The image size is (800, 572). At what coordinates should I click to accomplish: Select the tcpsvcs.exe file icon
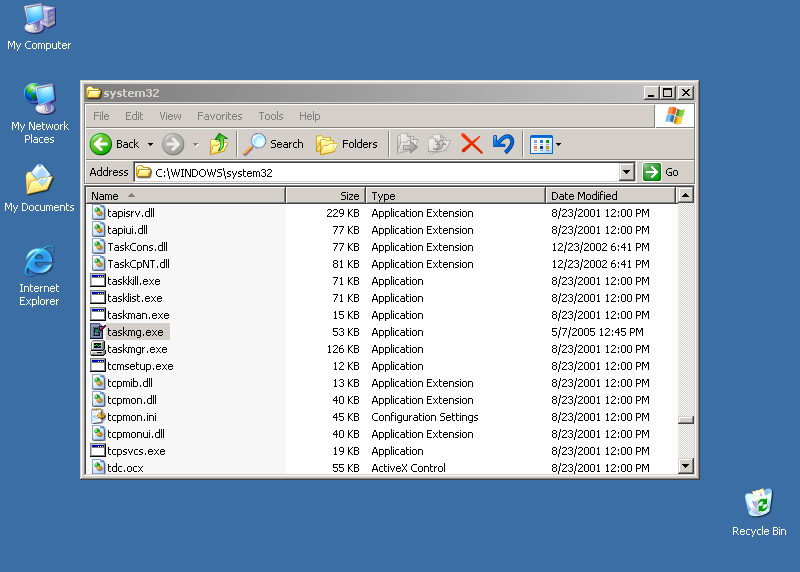[x=98, y=451]
